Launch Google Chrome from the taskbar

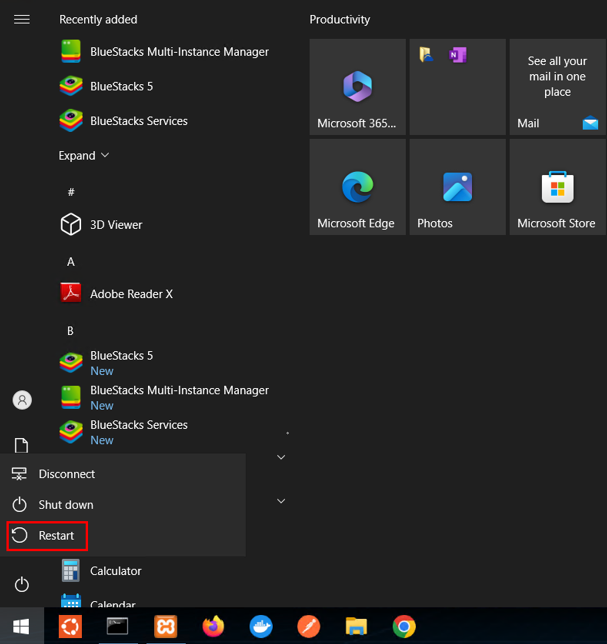coord(404,626)
